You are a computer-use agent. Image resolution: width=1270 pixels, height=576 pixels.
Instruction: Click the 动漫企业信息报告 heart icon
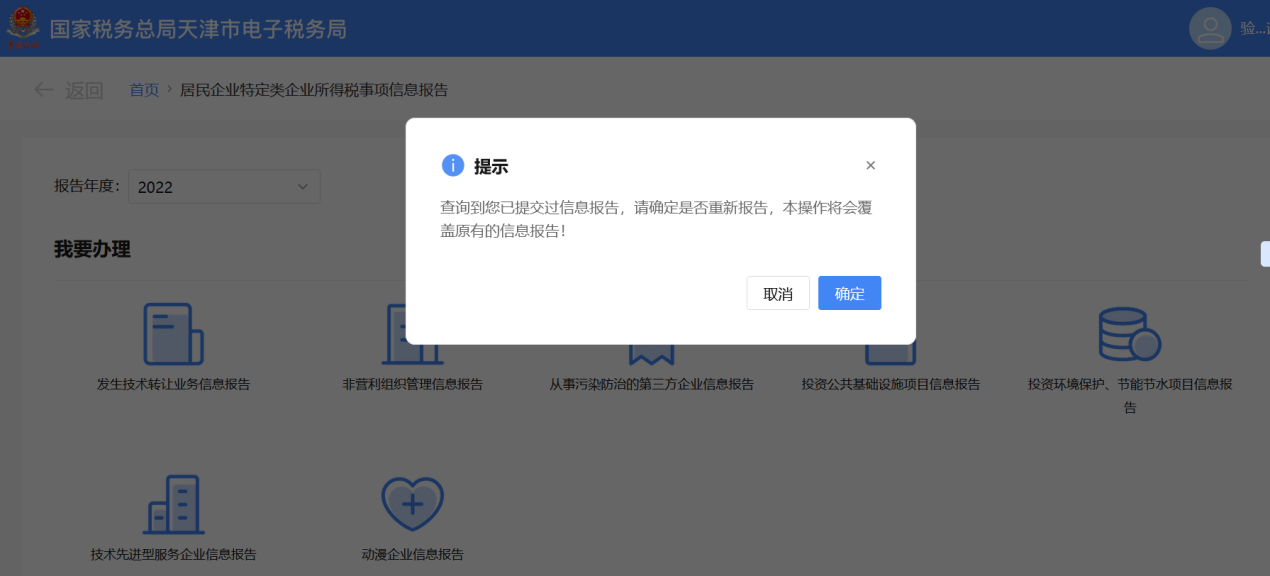(x=412, y=505)
